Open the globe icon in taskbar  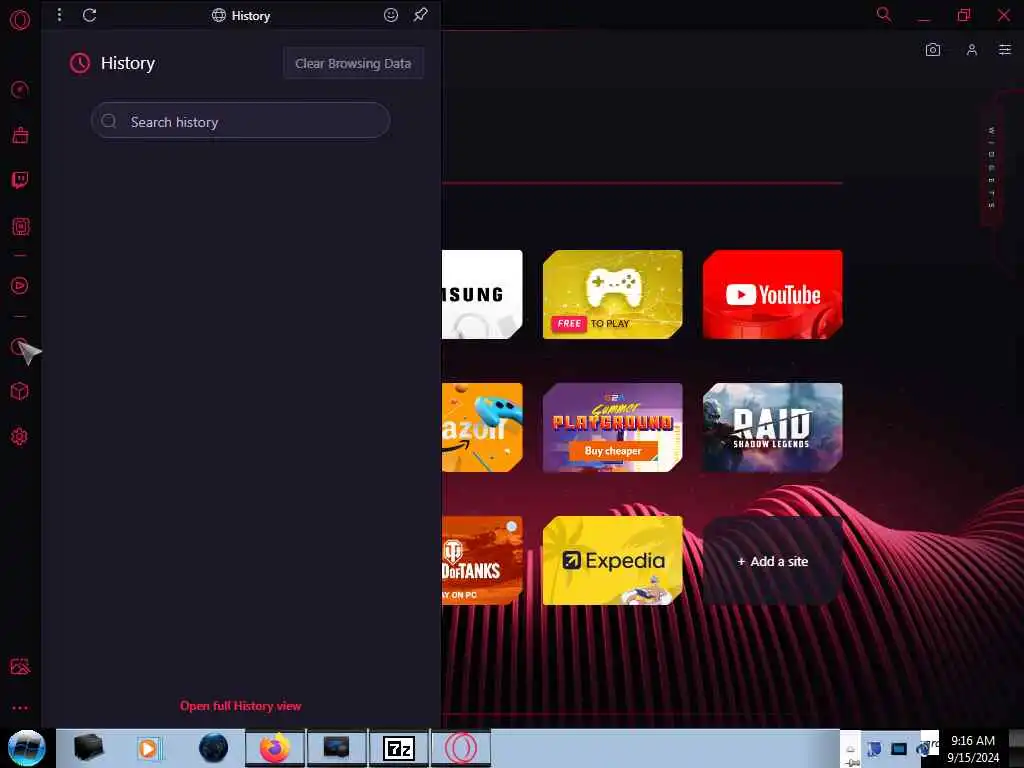pyautogui.click(x=213, y=748)
